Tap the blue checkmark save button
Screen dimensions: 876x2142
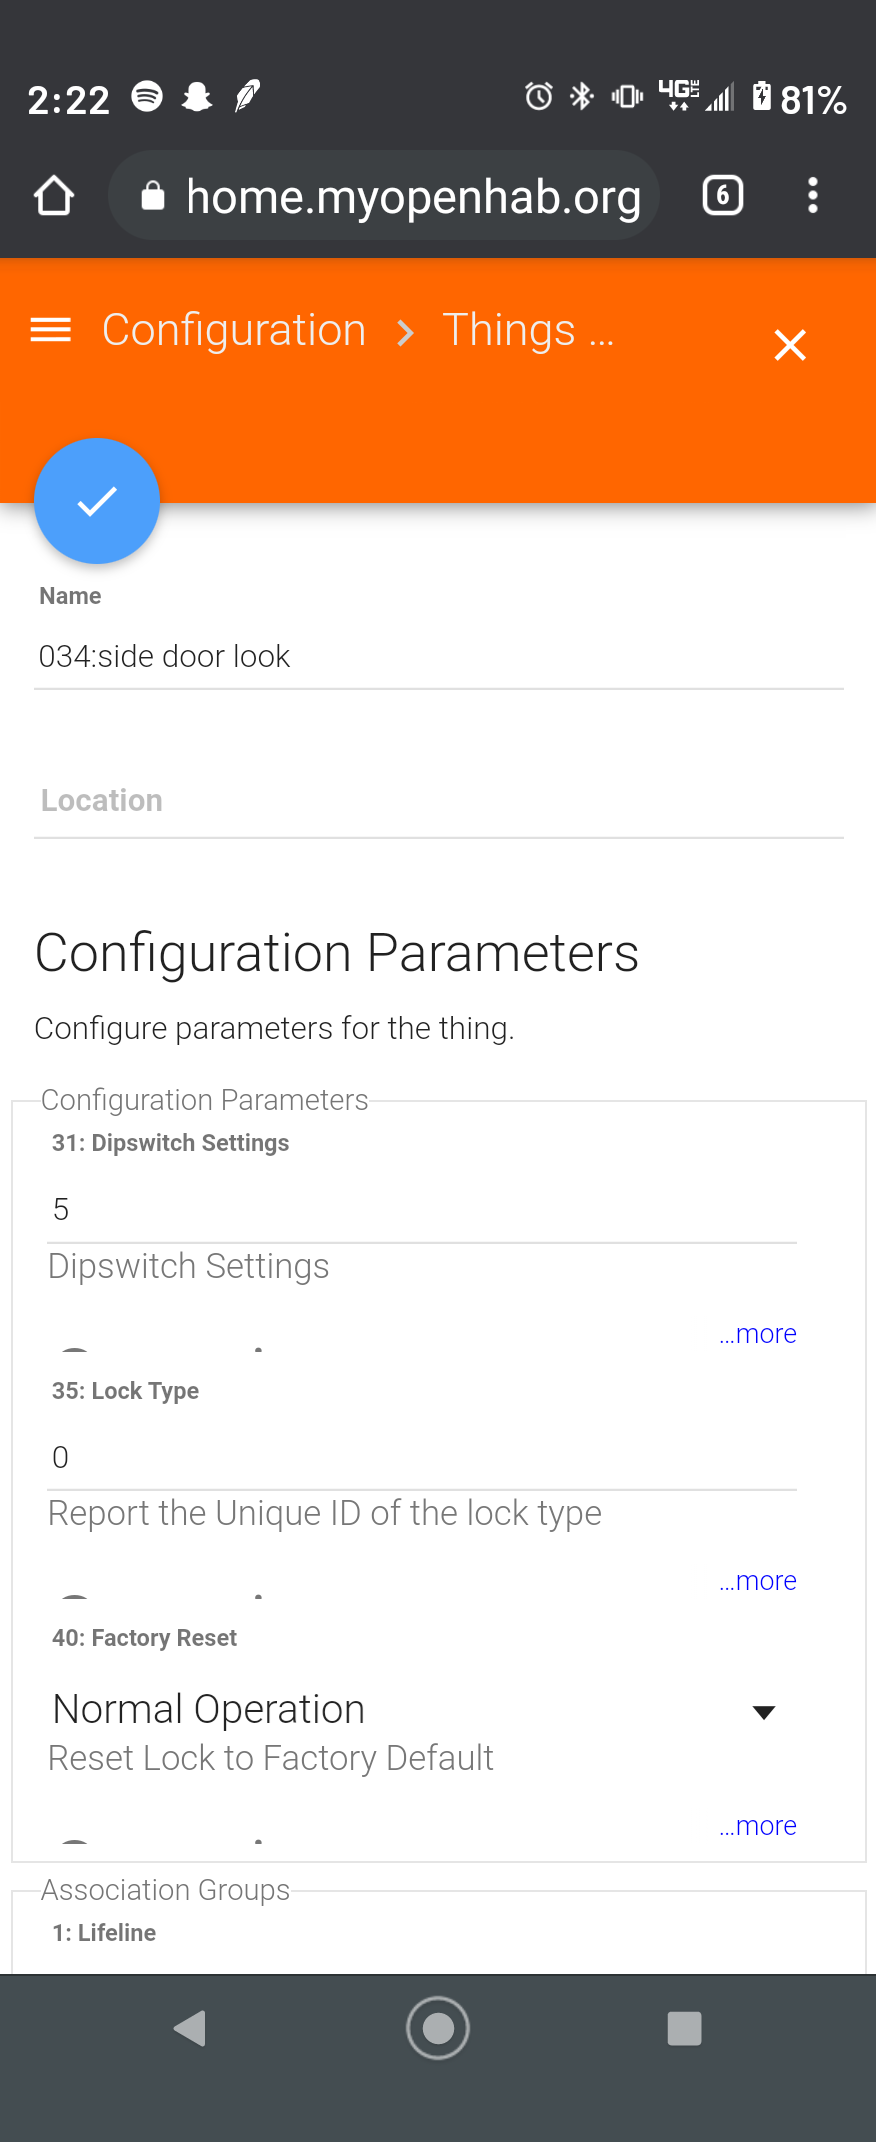(97, 501)
